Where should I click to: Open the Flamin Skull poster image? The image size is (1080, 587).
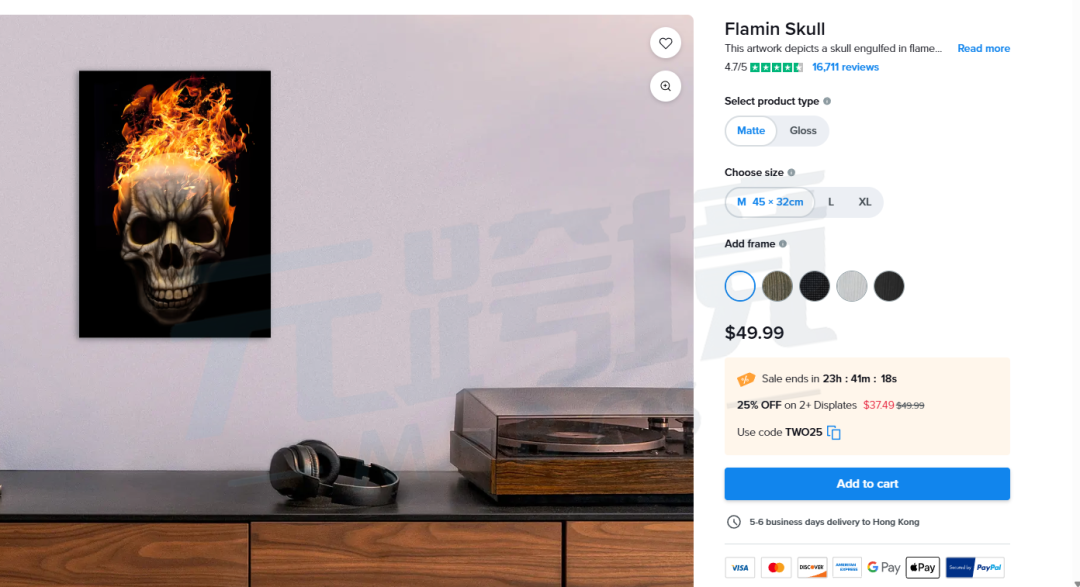coord(175,204)
